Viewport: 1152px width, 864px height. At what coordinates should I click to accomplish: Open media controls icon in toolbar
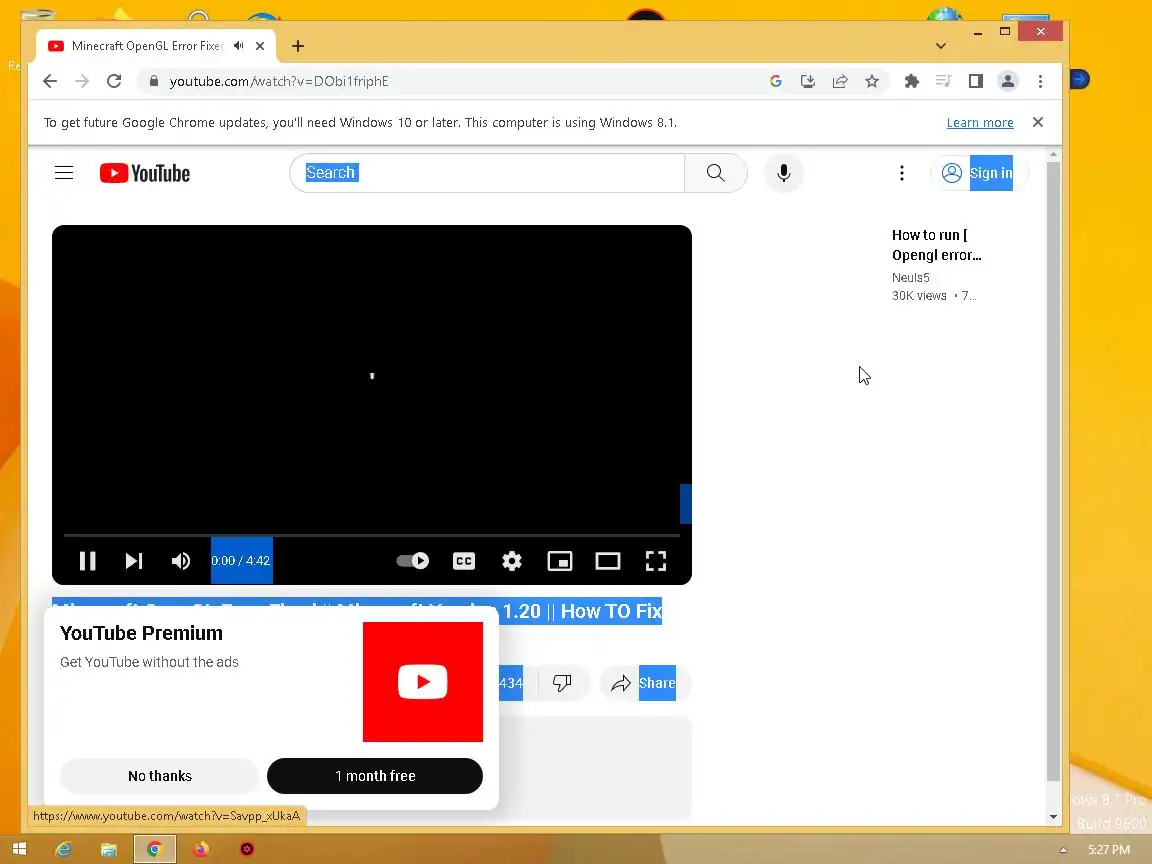pyautogui.click(x=943, y=81)
